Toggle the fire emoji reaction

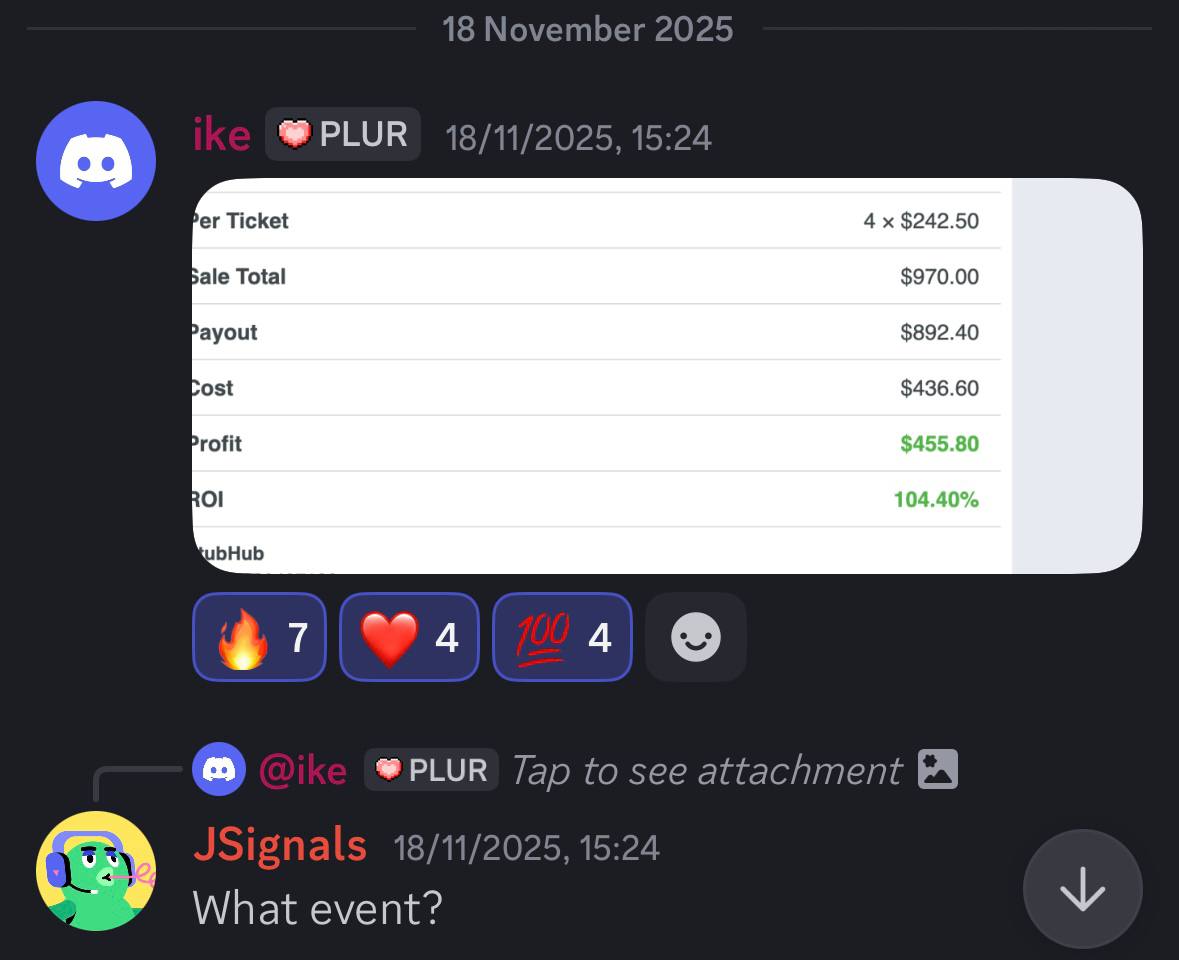259,637
